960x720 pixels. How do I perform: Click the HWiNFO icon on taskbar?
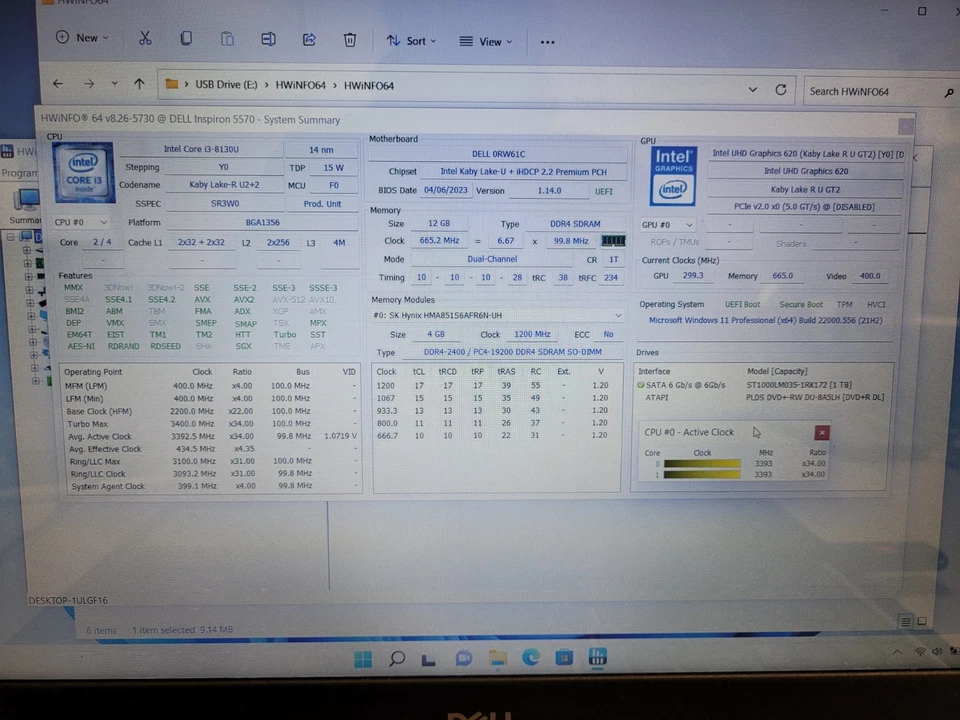click(x=597, y=657)
